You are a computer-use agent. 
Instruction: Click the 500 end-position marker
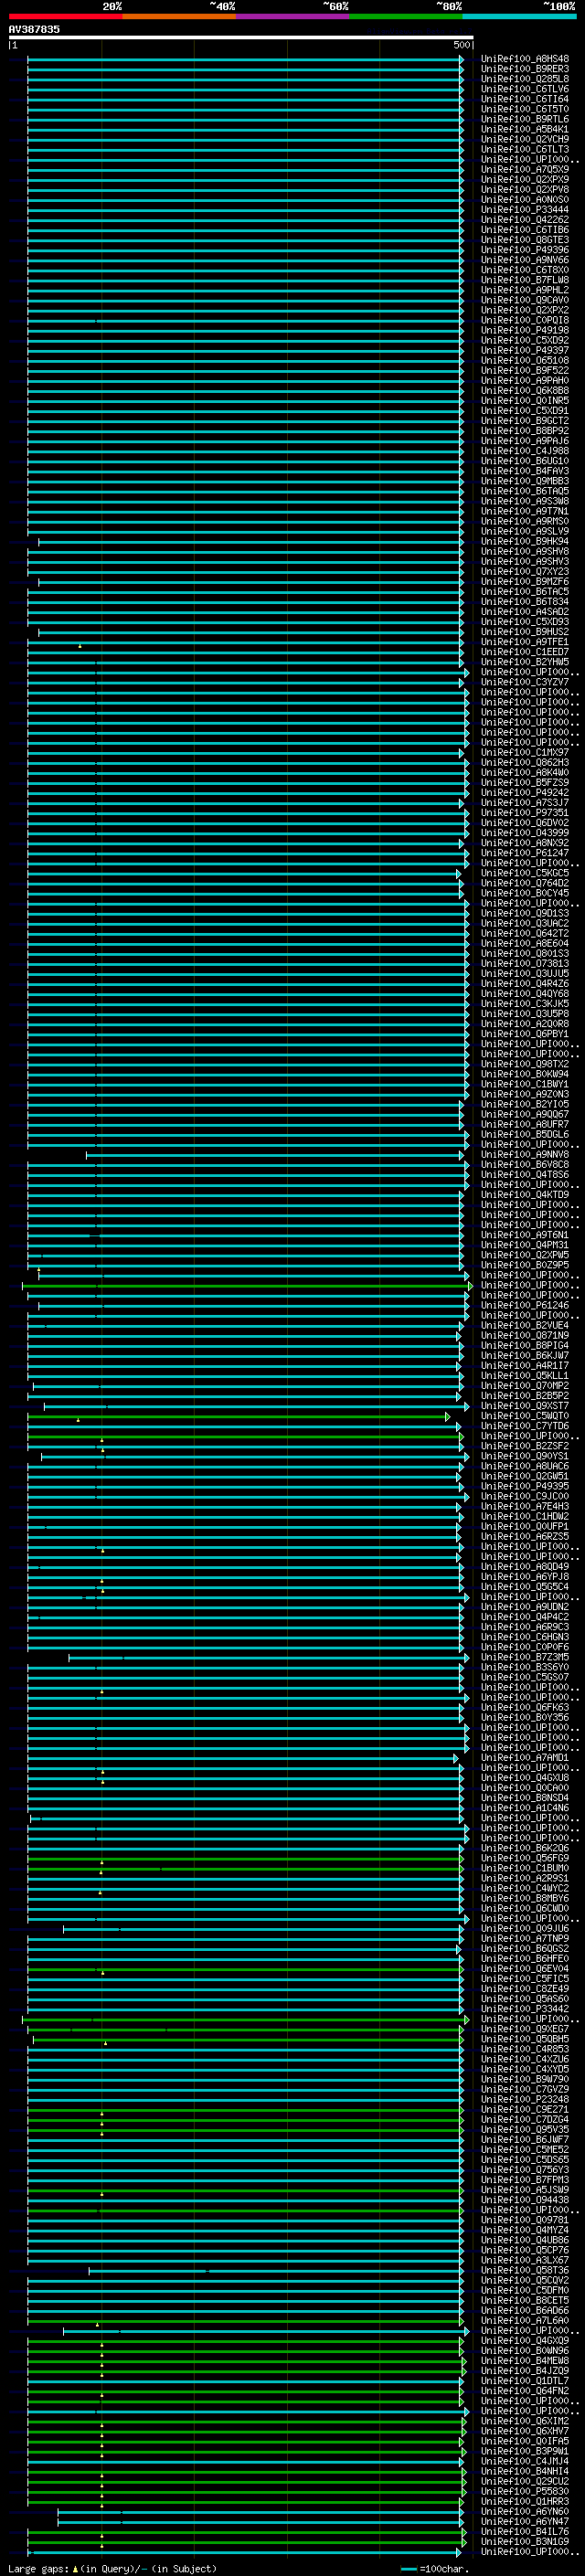(x=461, y=45)
